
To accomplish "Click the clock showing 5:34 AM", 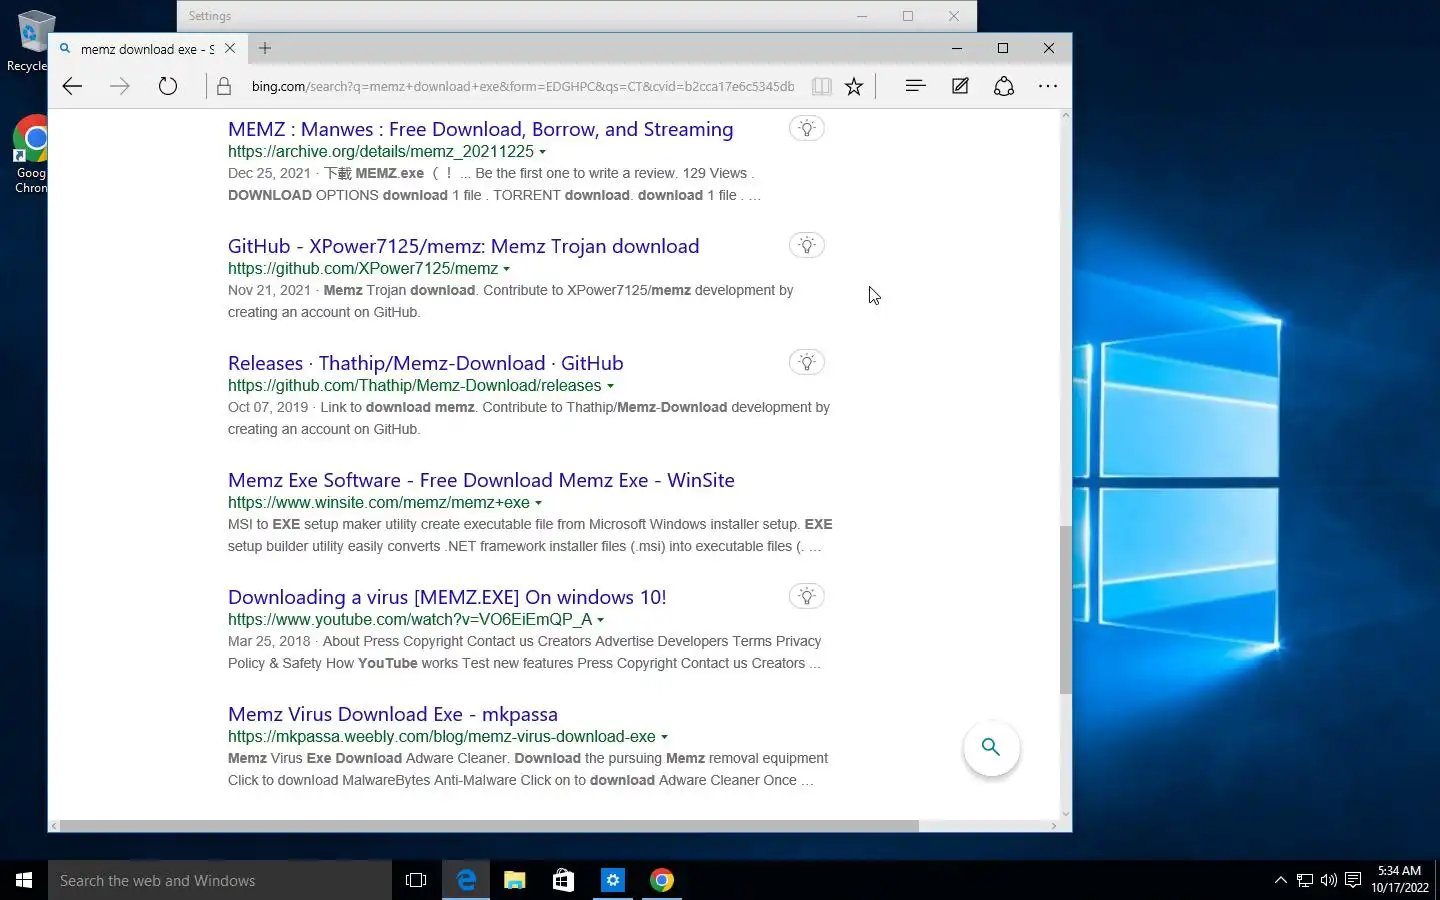I will click(x=1400, y=879).
